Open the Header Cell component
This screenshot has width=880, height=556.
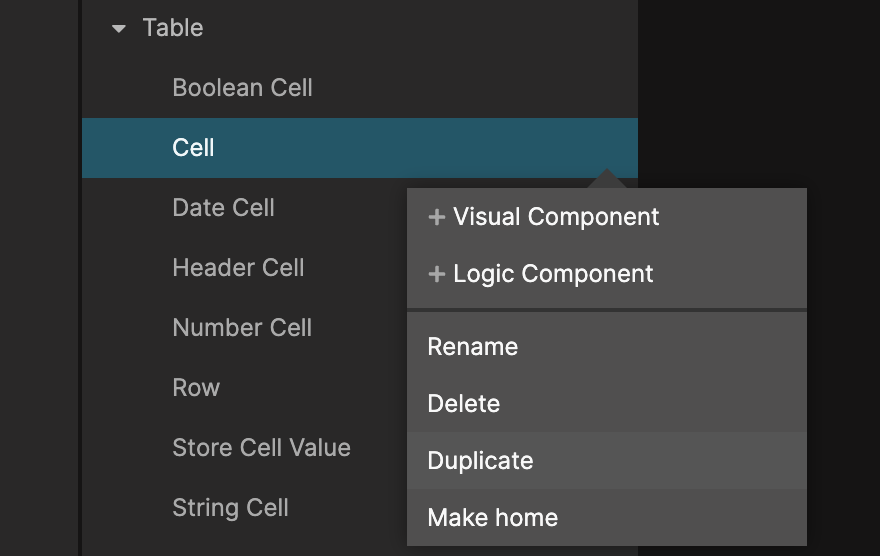(x=238, y=268)
